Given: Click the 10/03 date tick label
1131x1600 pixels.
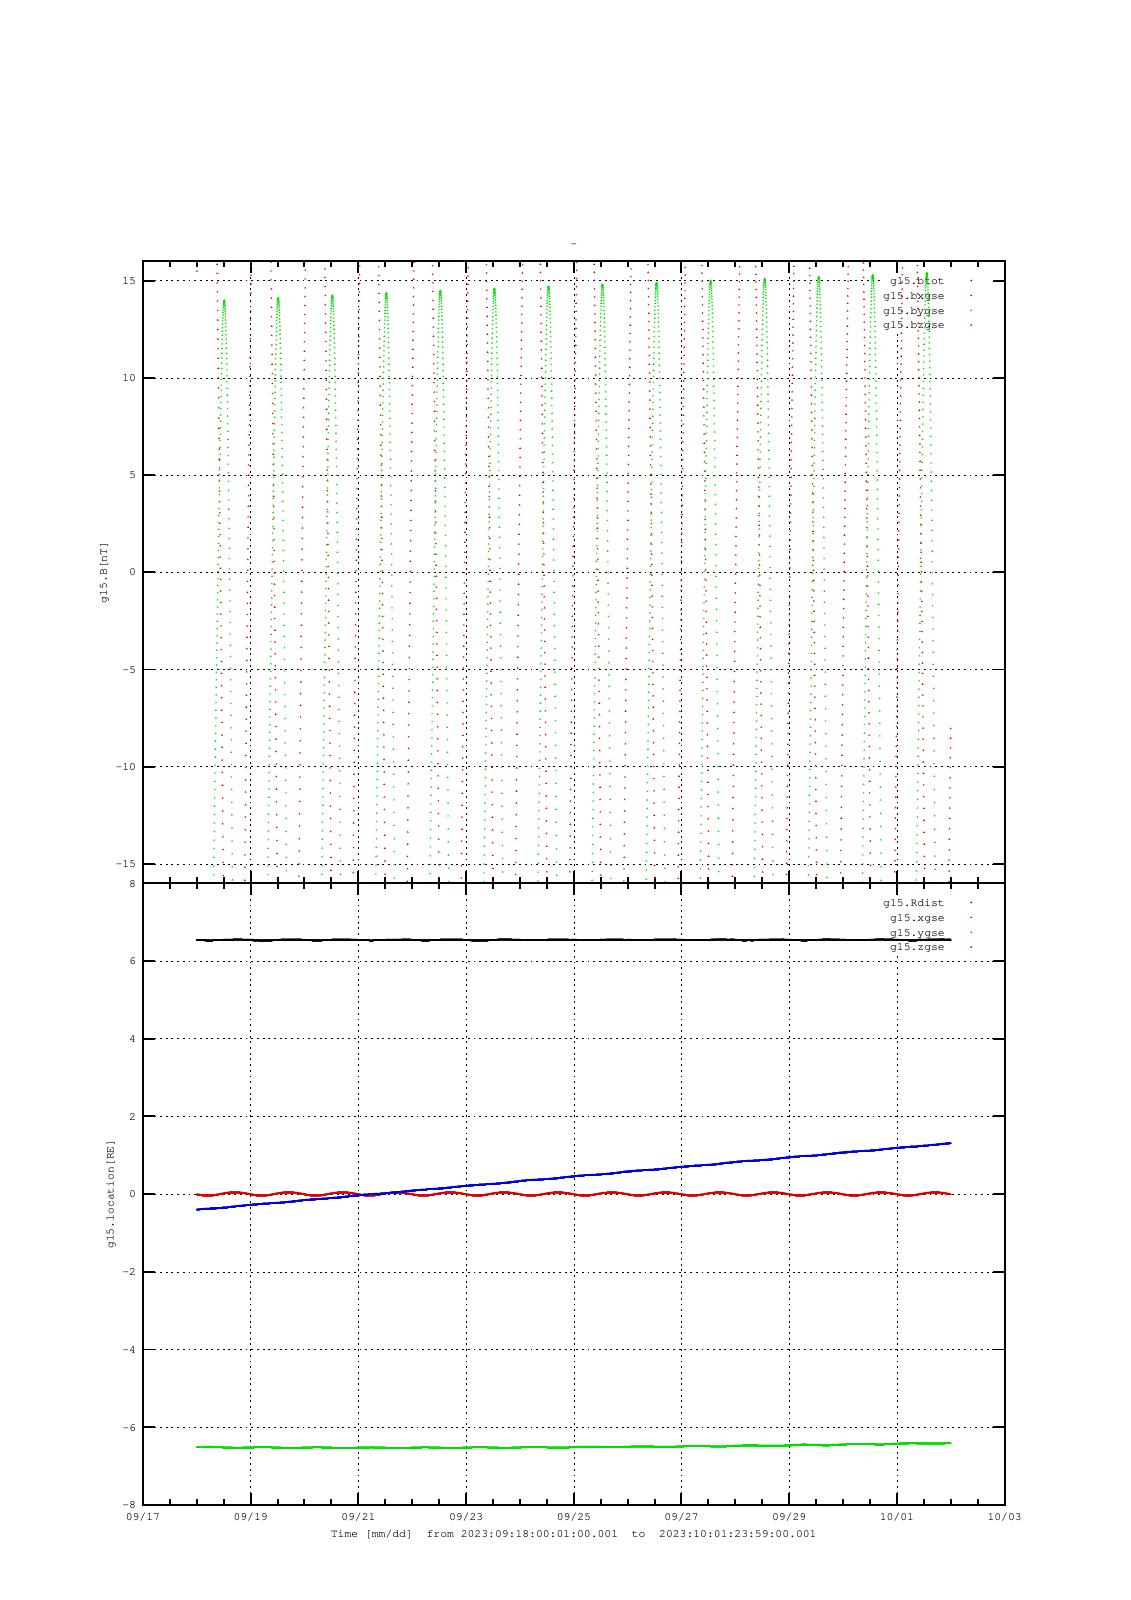Looking at the screenshot, I should 1004,1517.
